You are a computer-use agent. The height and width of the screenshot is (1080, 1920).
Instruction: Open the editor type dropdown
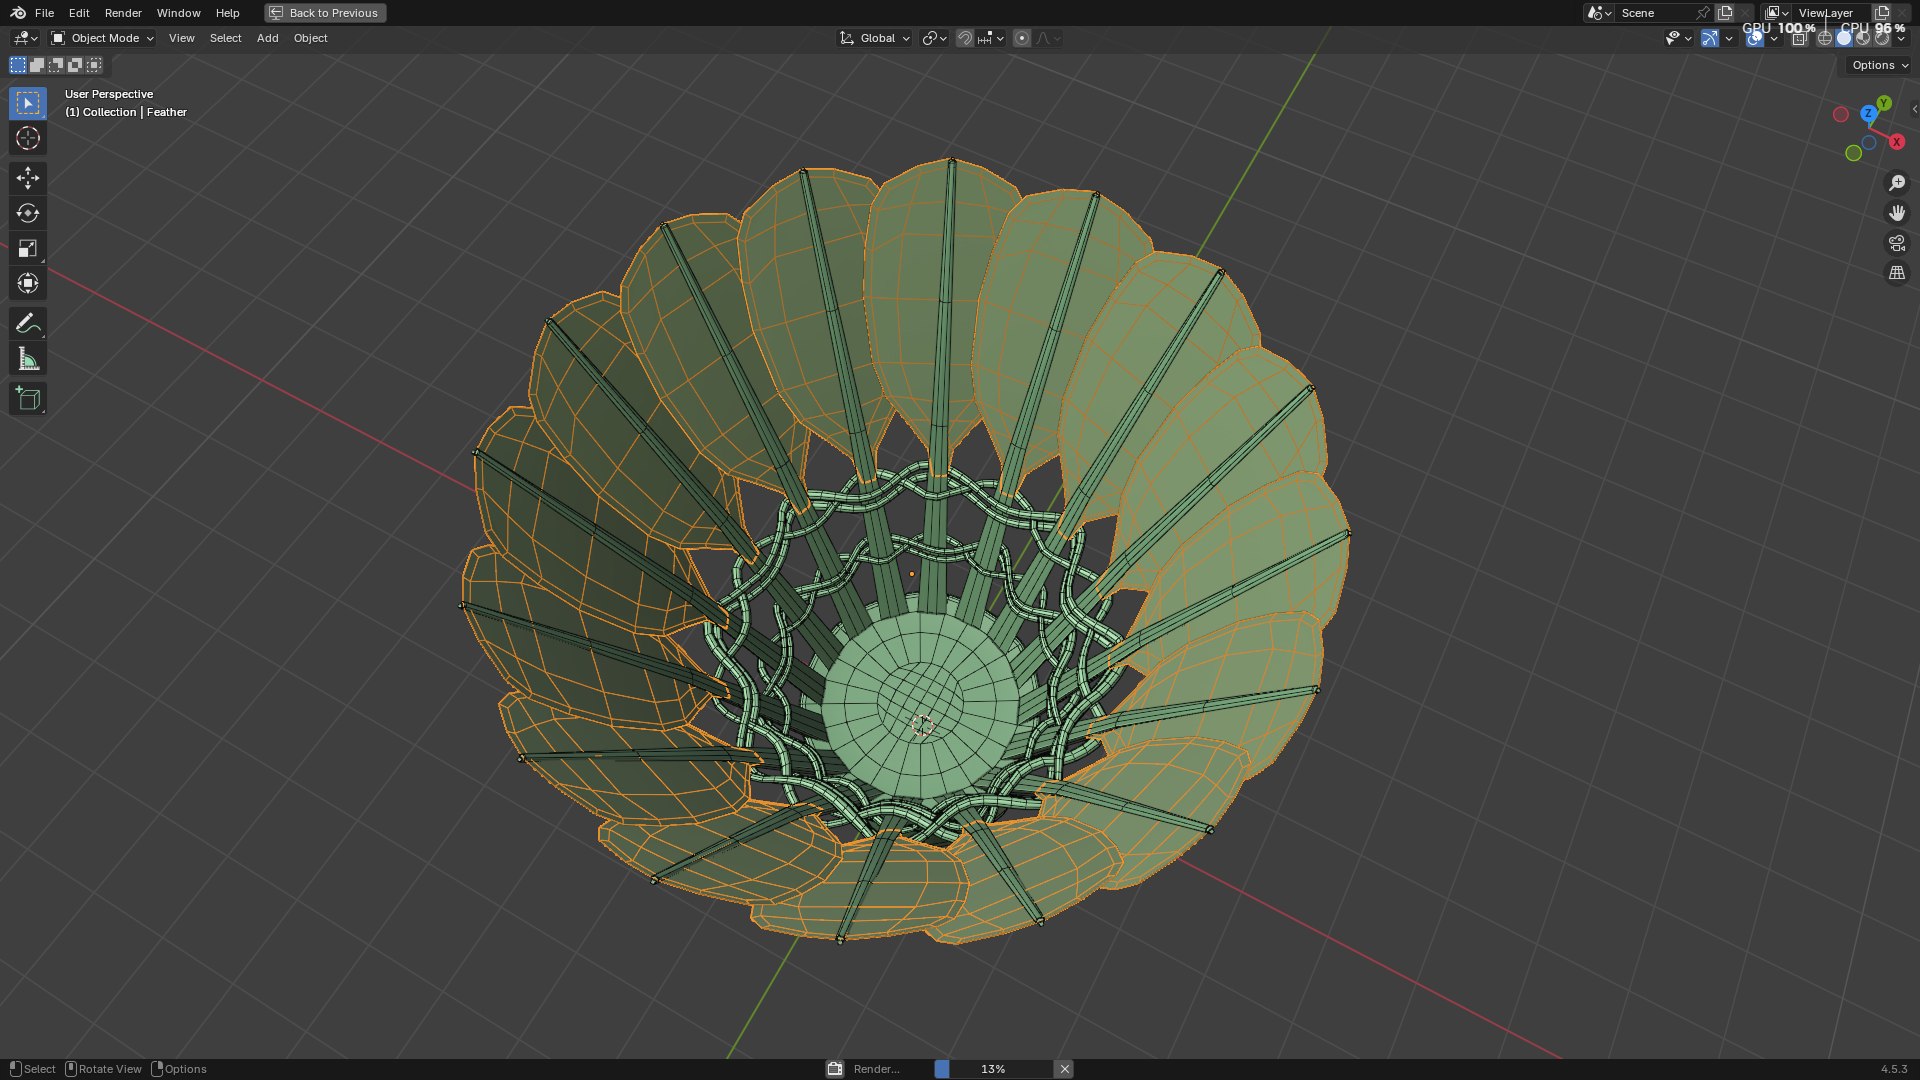pos(25,38)
